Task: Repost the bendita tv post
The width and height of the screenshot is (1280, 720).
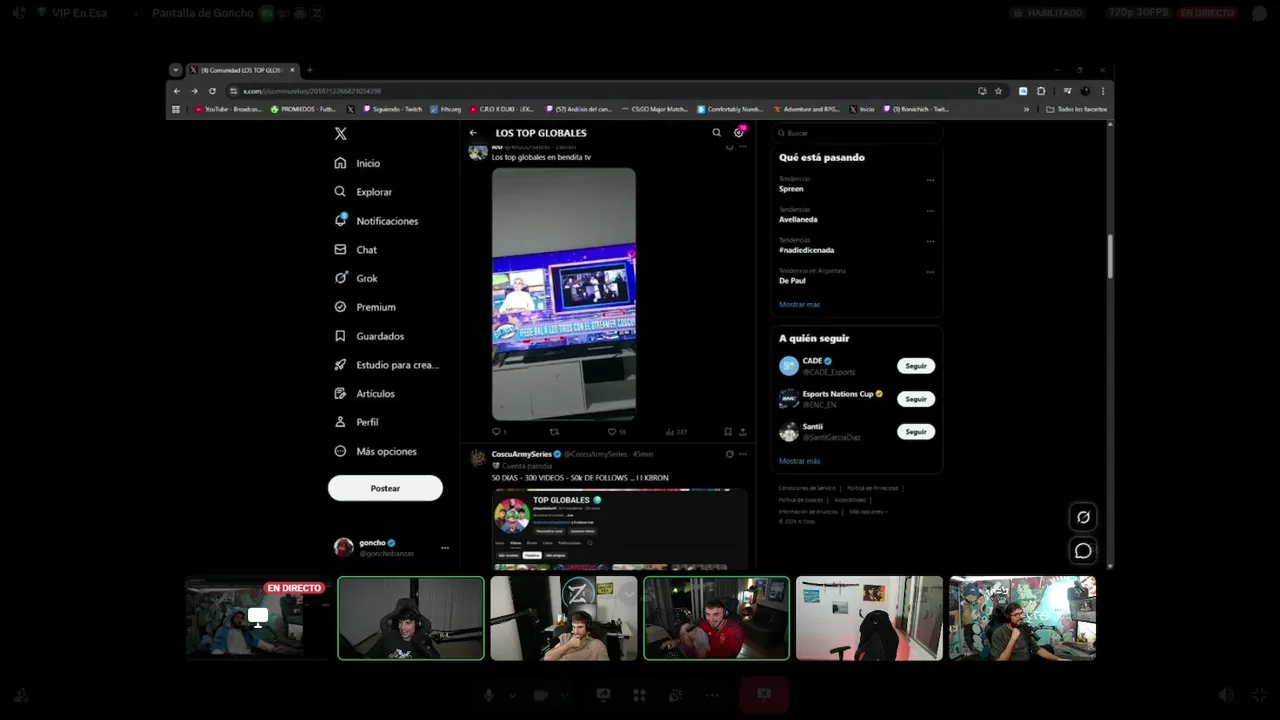Action: click(554, 432)
